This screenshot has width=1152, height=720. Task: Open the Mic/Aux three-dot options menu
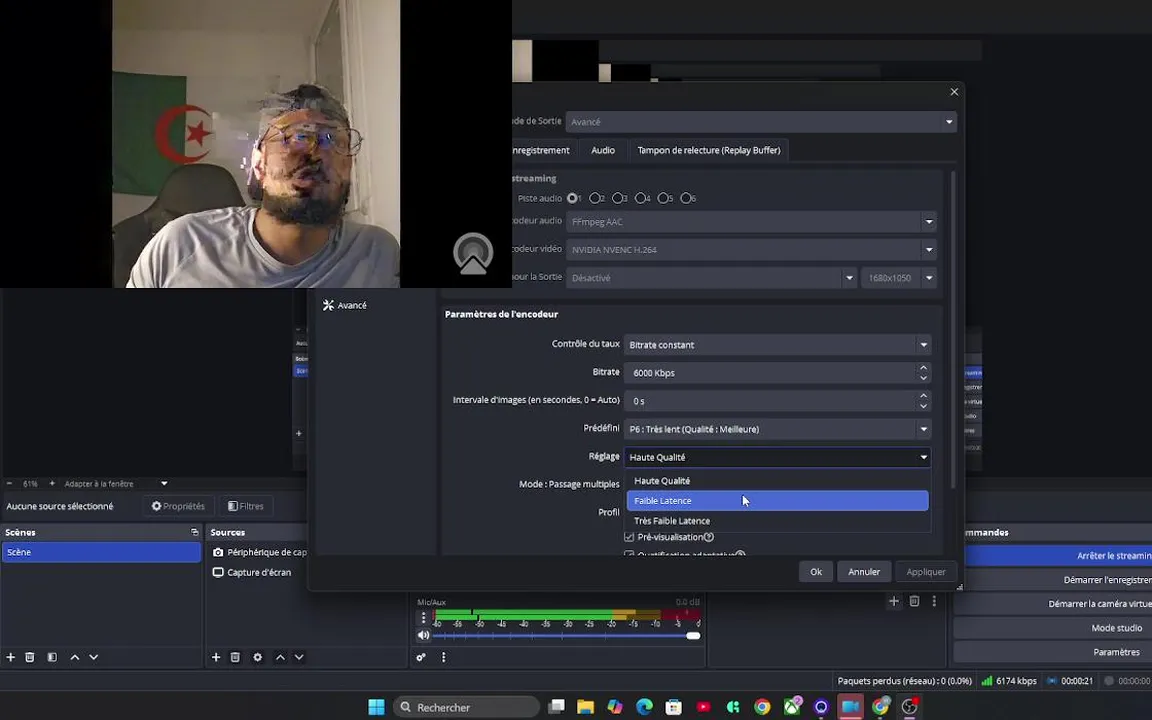(x=423, y=618)
